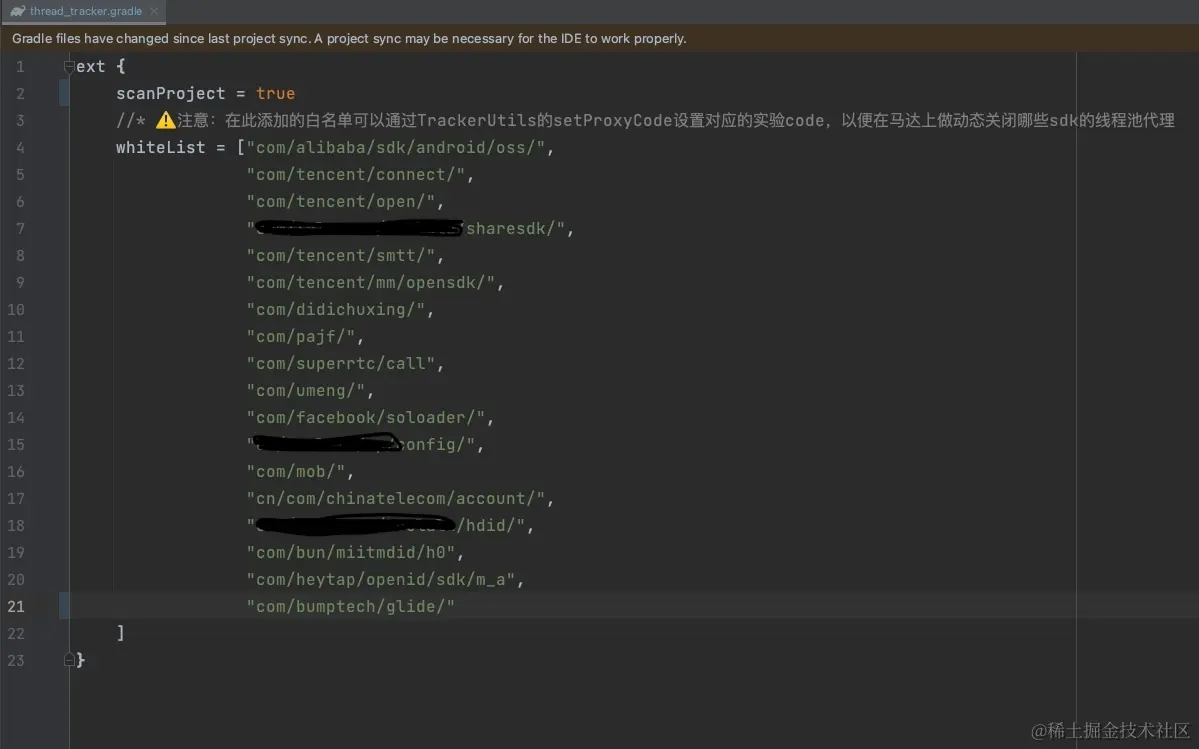This screenshot has height=749, width=1199.
Task: Click line number 12 in the gutter
Action: tap(16, 364)
